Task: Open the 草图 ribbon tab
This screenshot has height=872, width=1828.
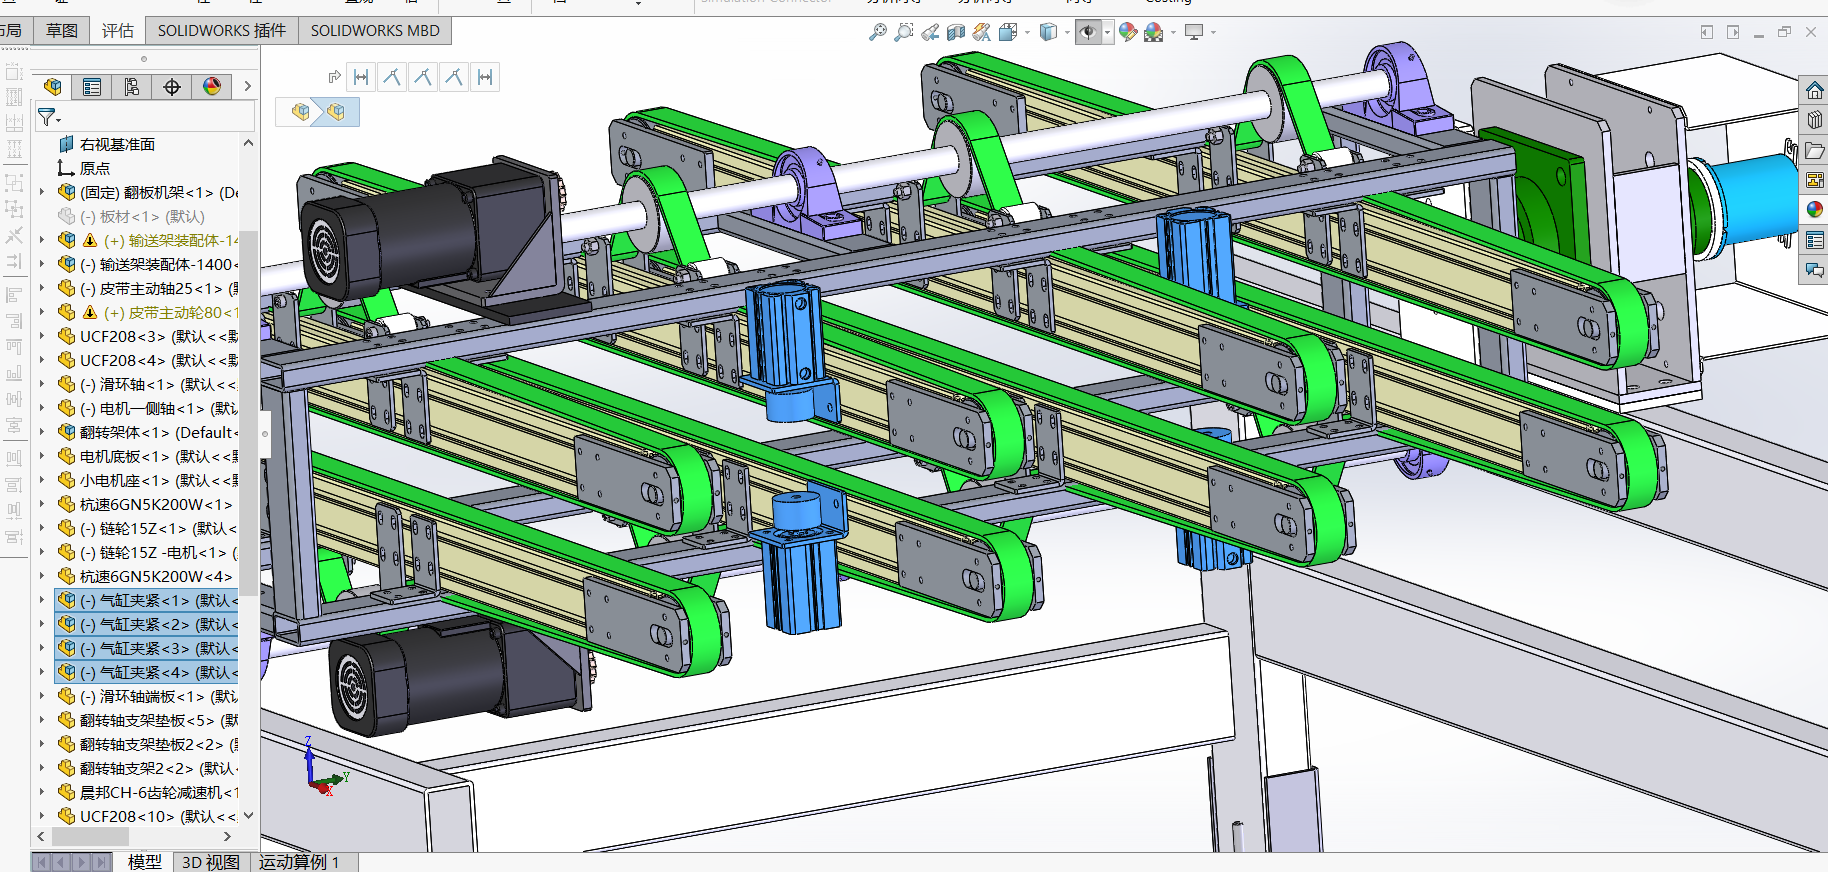Action: point(62,31)
